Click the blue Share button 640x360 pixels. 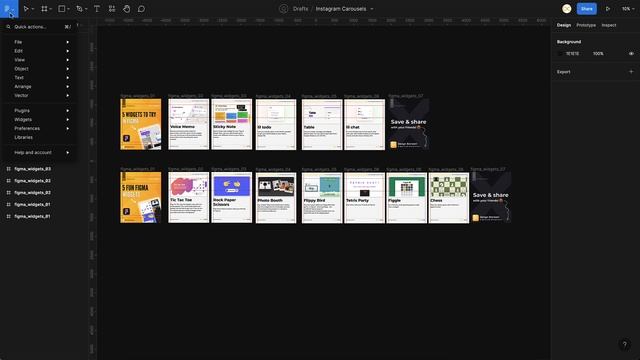[x=587, y=9]
